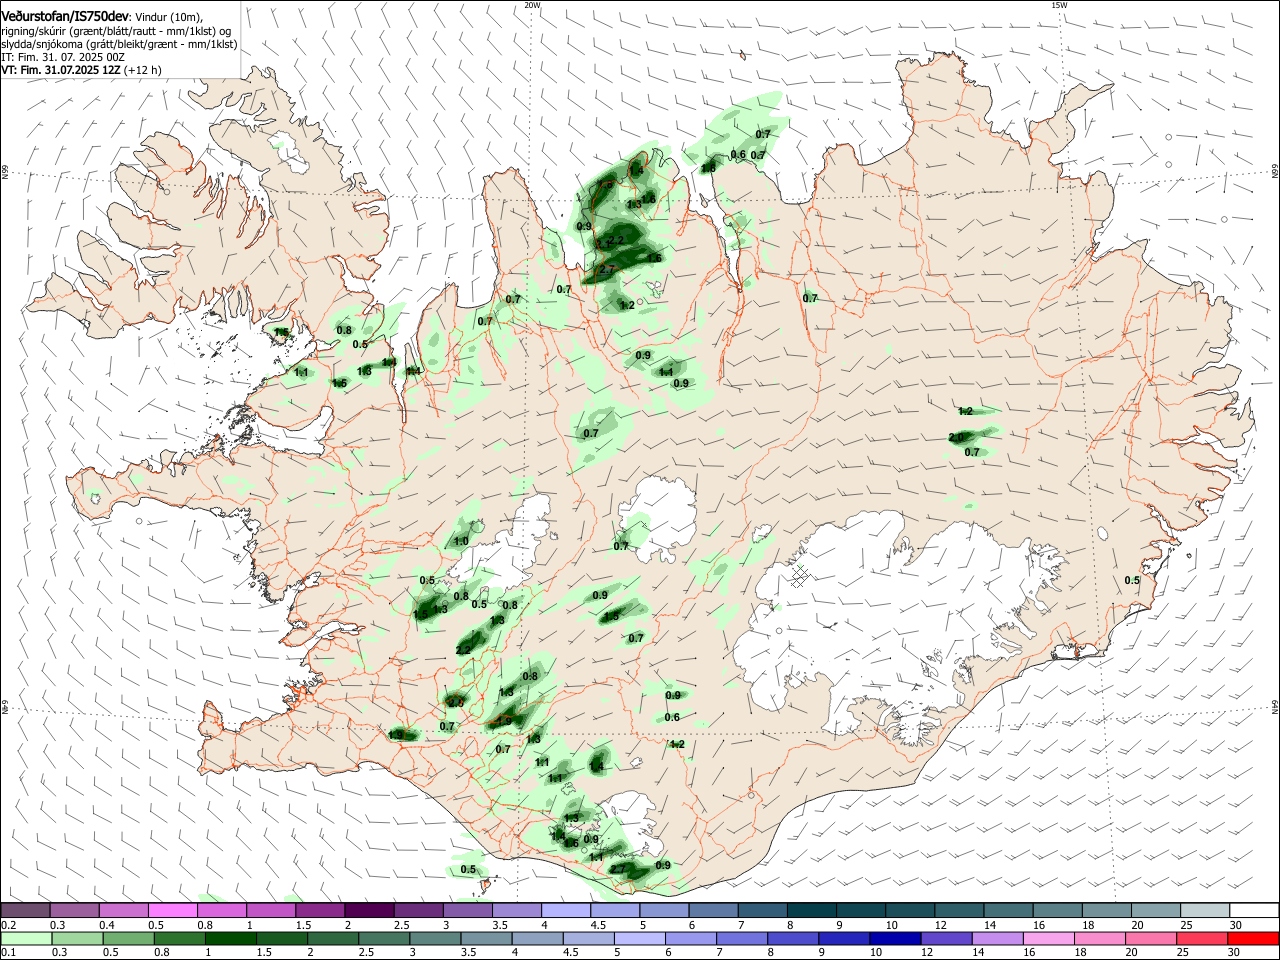Click the 0.2 legend label
Screen dimensions: 1280x960
[8, 925]
